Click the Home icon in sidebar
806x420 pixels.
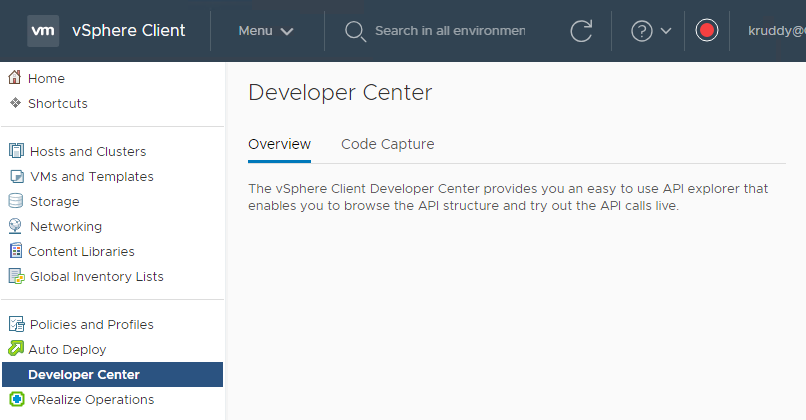coord(15,78)
